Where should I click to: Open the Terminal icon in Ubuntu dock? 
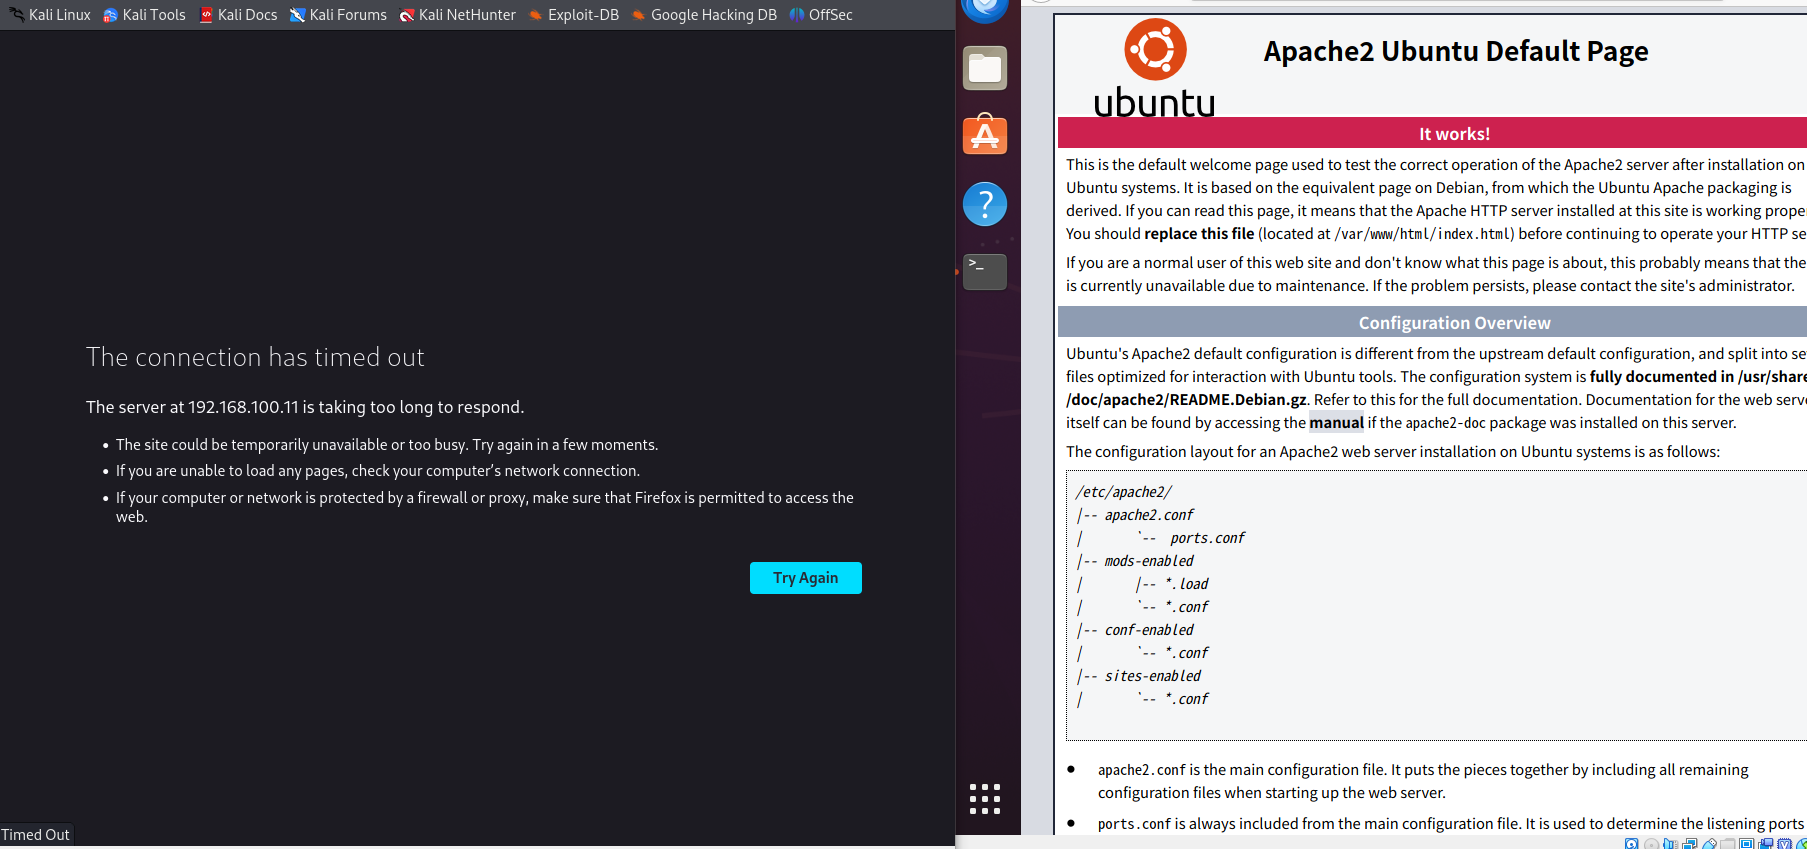click(x=985, y=271)
